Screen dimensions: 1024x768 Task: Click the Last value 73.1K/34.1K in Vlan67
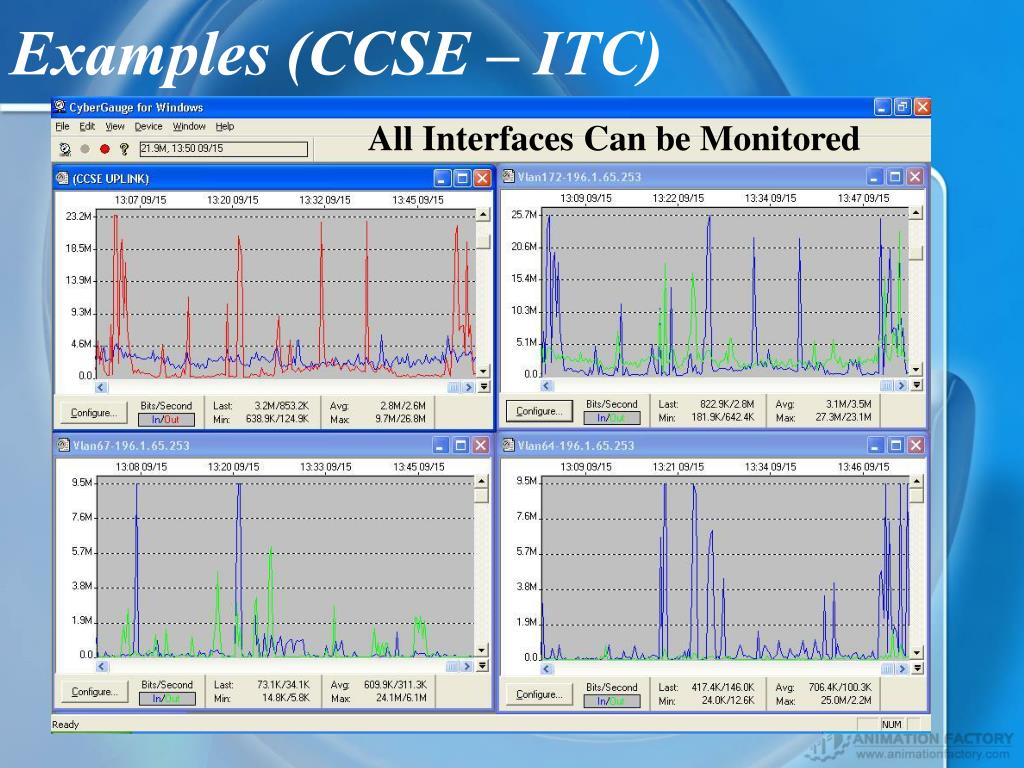tap(283, 684)
